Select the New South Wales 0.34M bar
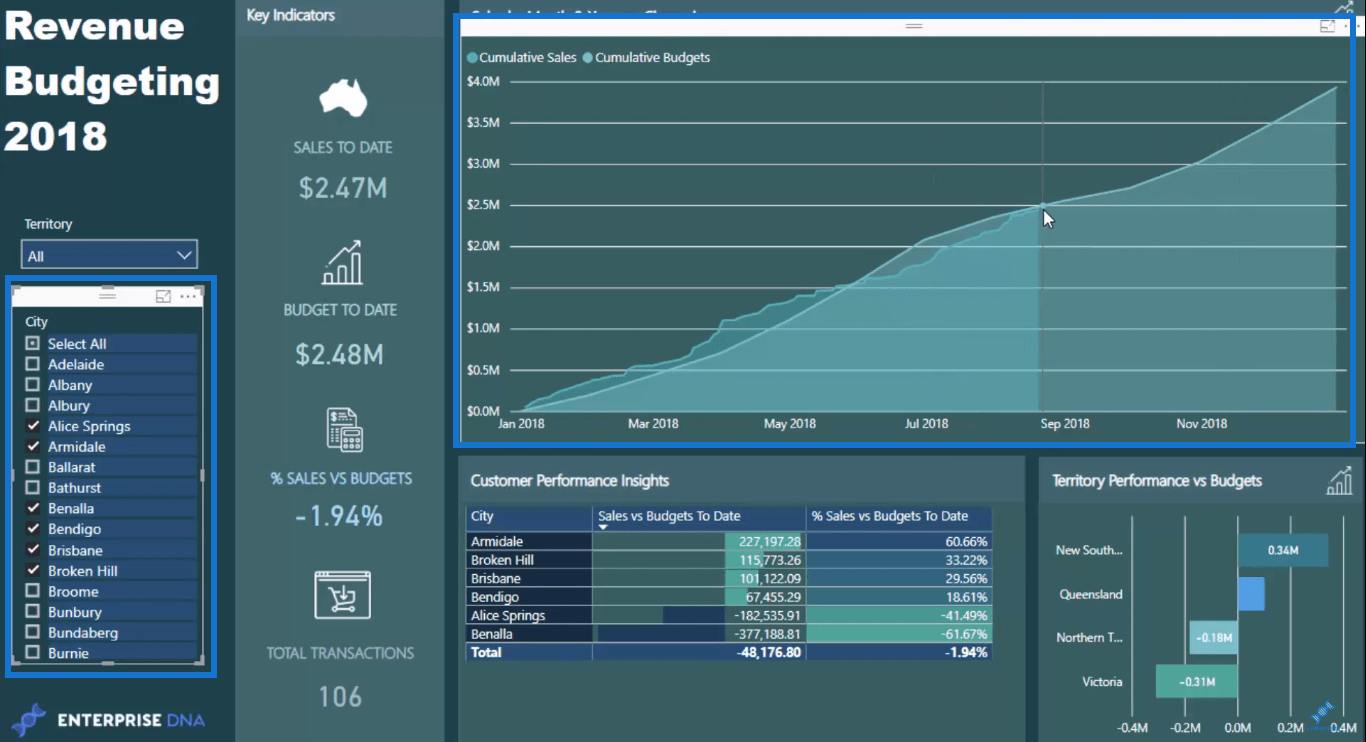This screenshot has height=742, width=1366. [x=1283, y=550]
